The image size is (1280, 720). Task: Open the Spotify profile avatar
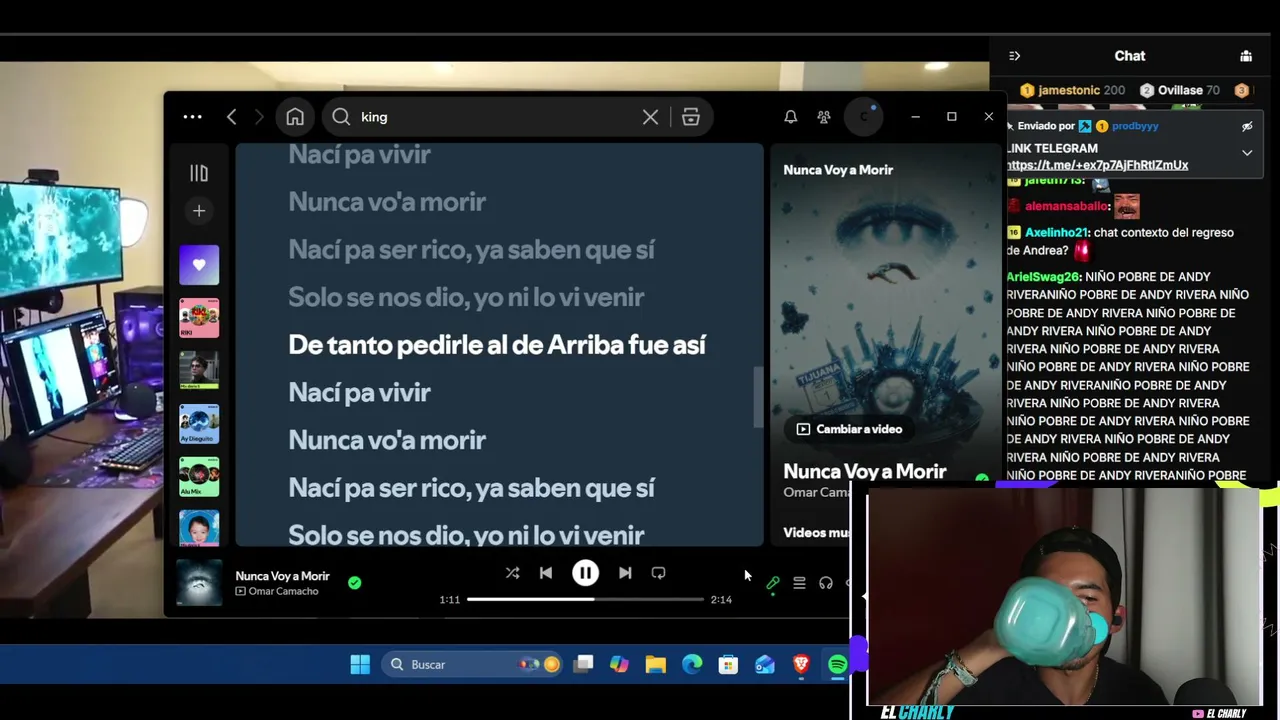point(864,117)
